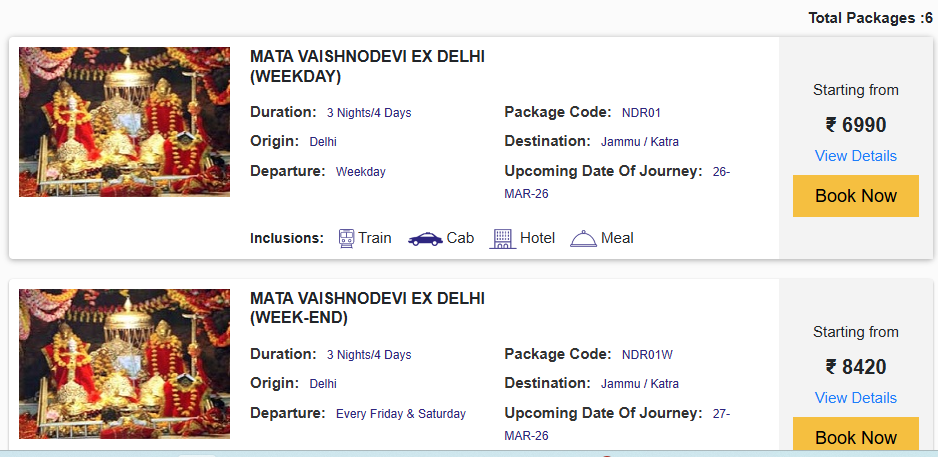Select Mata Vaishnodevi Ex Delhi (Week-End) title
This screenshot has height=457, width=938.
coord(367,308)
